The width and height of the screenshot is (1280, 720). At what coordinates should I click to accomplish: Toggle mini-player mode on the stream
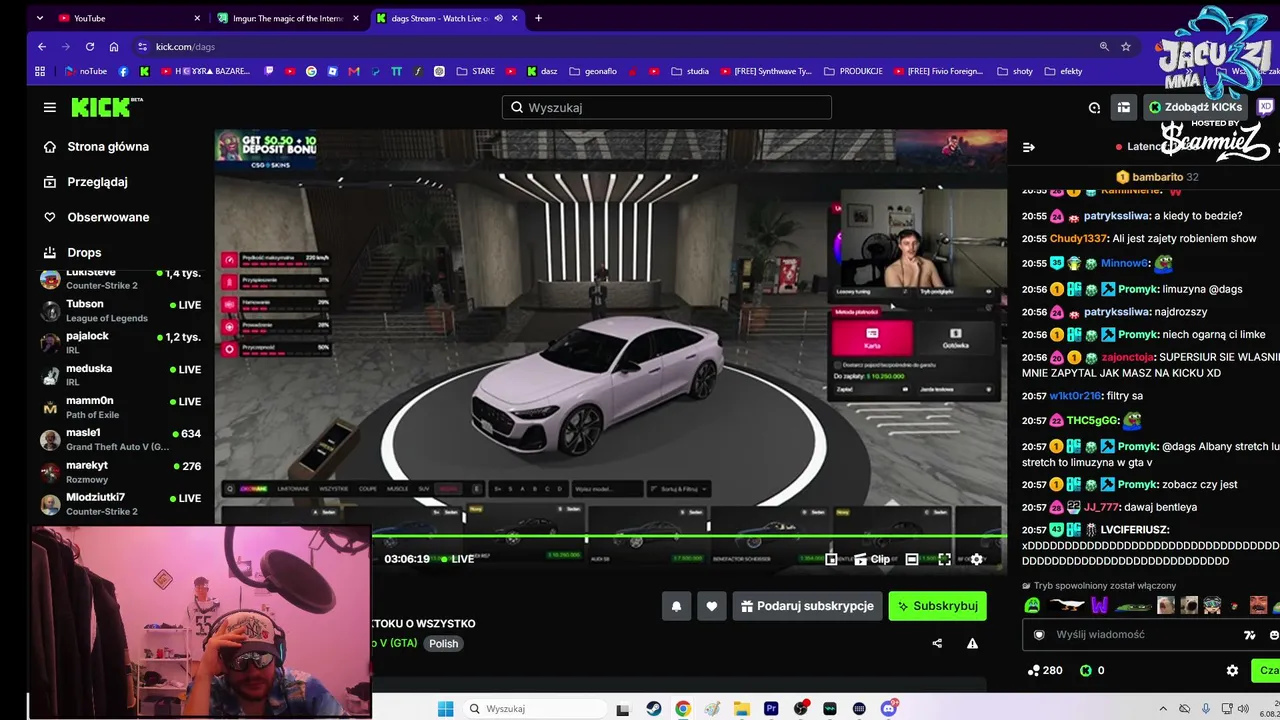pos(831,559)
